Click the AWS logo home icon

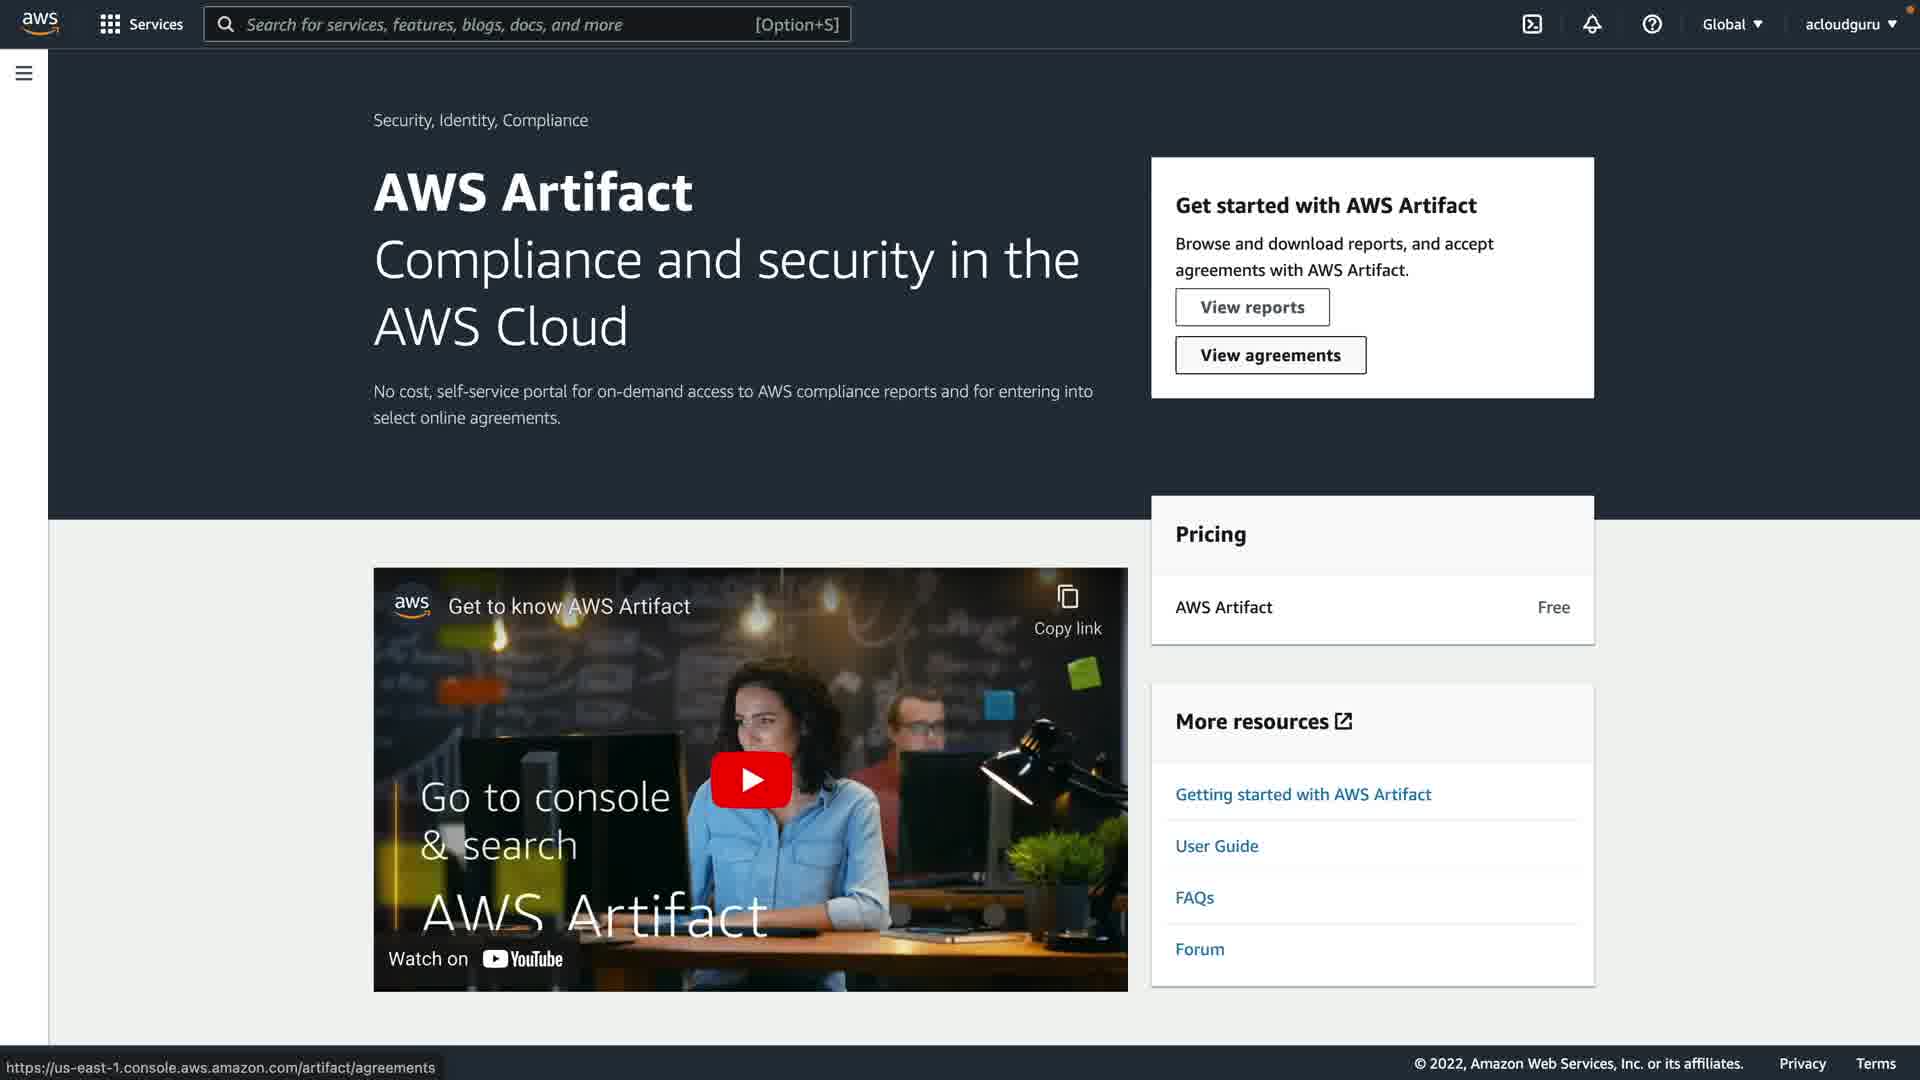click(40, 23)
